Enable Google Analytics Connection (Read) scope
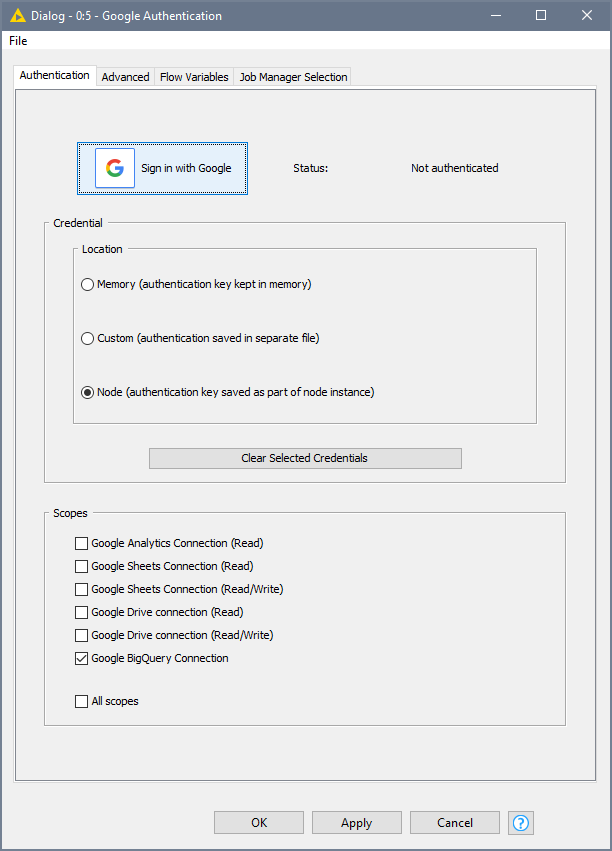This screenshot has height=851, width=612. coord(81,543)
